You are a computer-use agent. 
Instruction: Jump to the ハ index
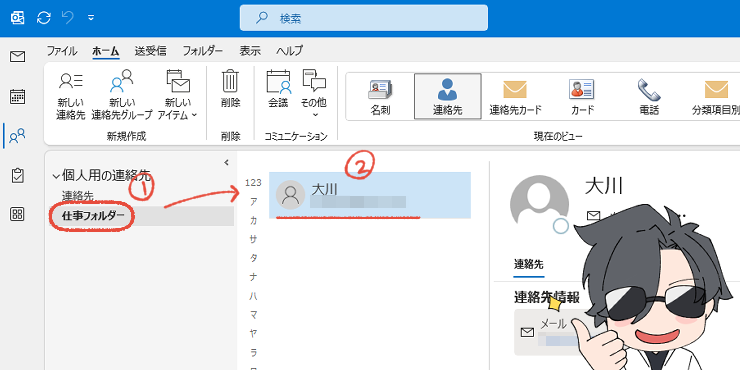click(253, 296)
